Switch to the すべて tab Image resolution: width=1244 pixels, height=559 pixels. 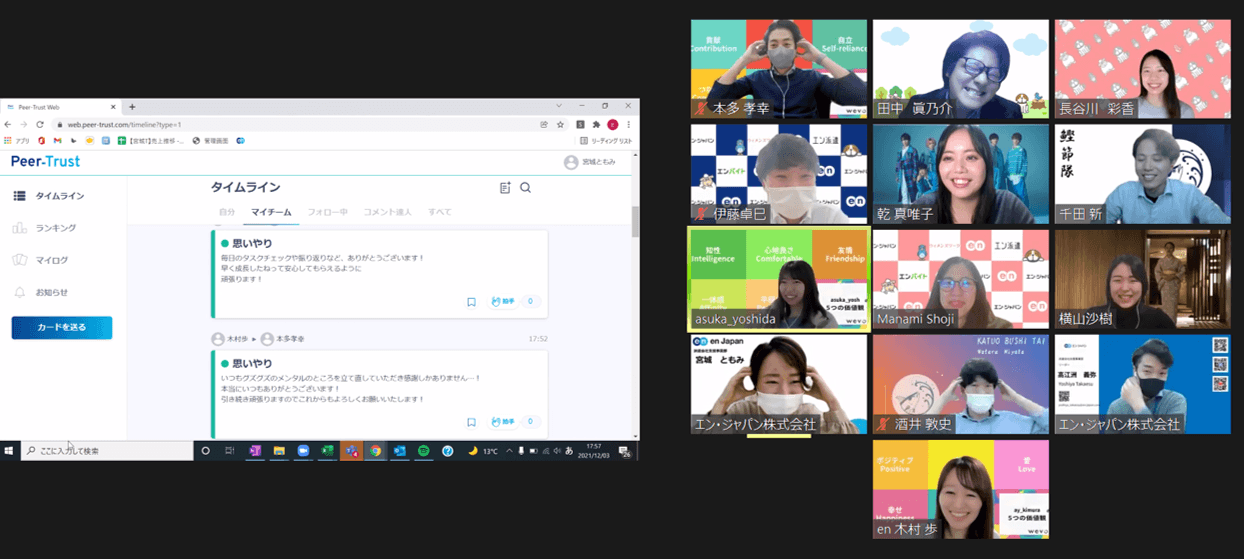pyautogui.click(x=439, y=212)
